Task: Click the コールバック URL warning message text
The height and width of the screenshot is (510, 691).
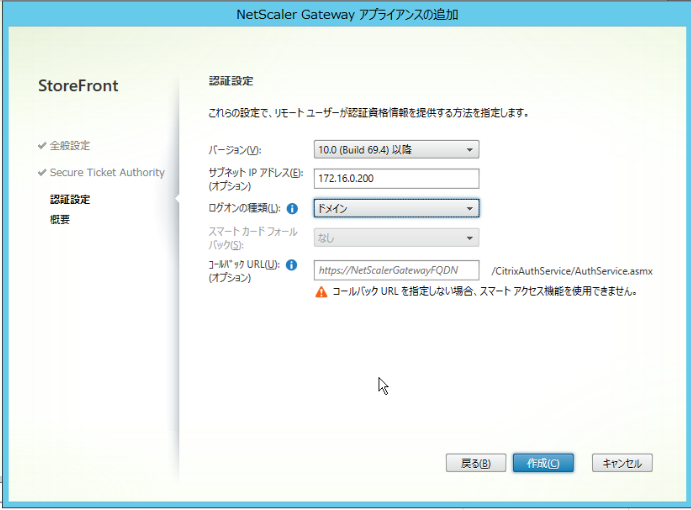Action: [x=484, y=291]
